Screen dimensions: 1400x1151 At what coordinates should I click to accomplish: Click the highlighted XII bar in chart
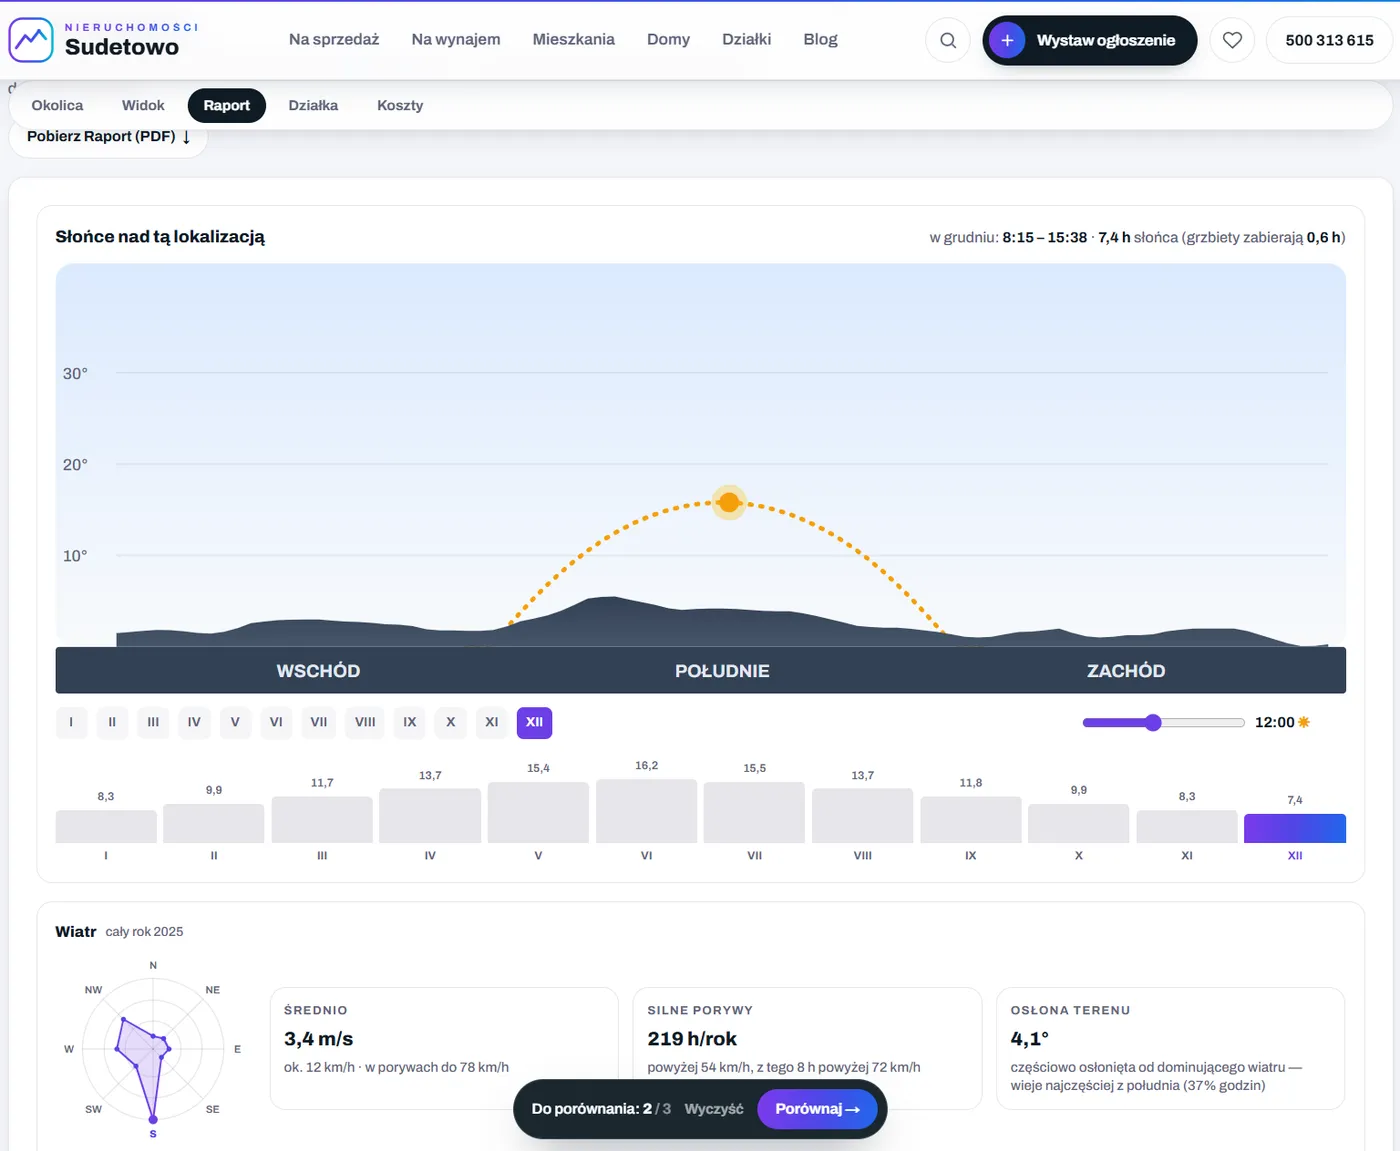pyautogui.click(x=1294, y=828)
